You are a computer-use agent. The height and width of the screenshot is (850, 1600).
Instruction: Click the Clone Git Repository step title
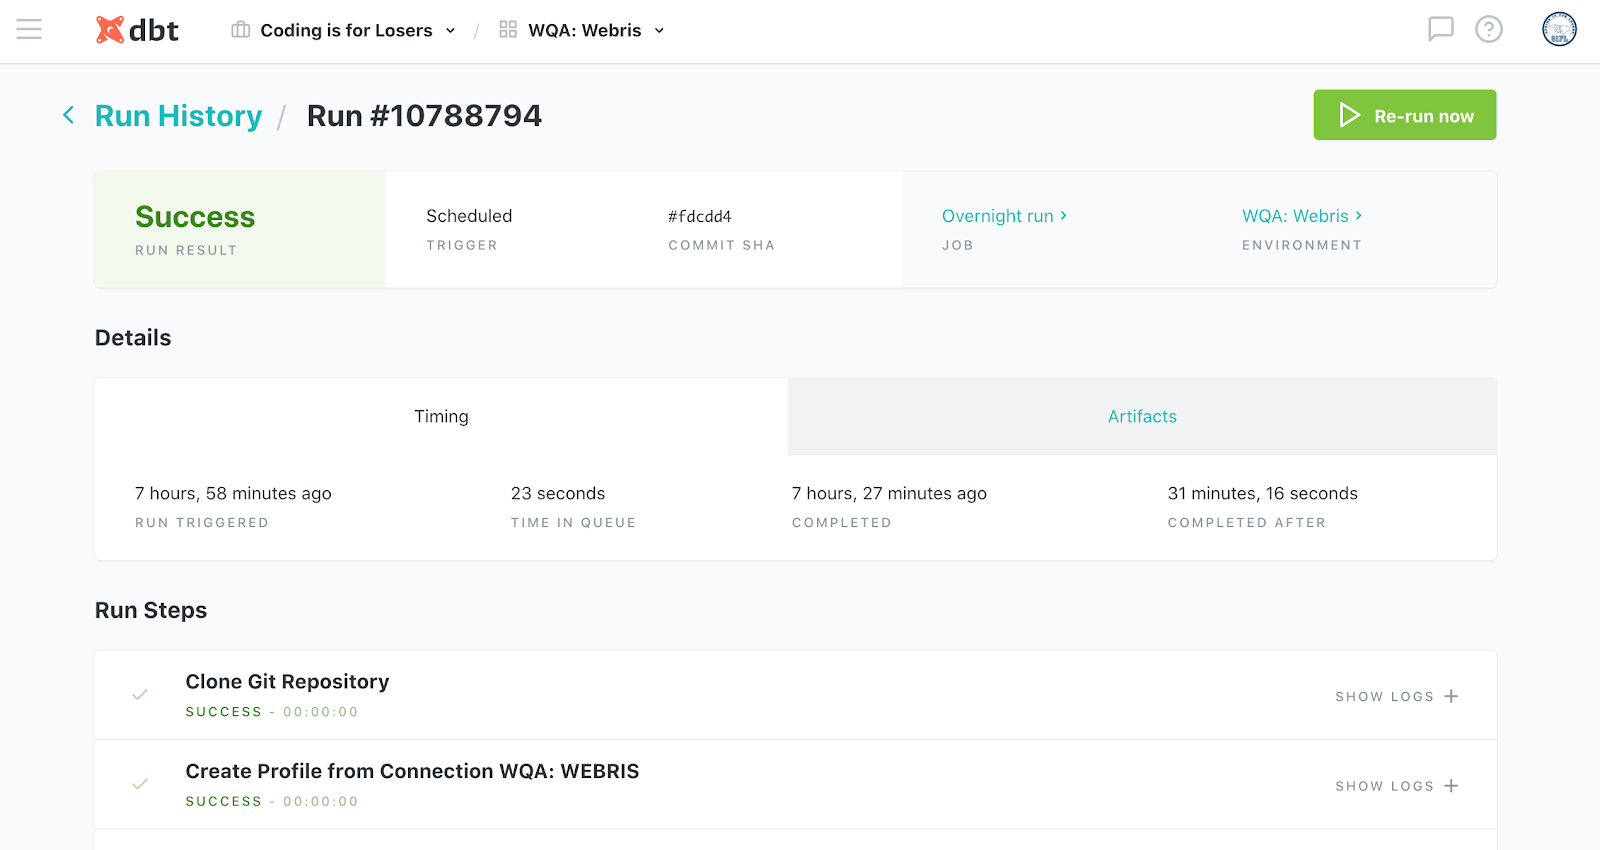click(287, 682)
